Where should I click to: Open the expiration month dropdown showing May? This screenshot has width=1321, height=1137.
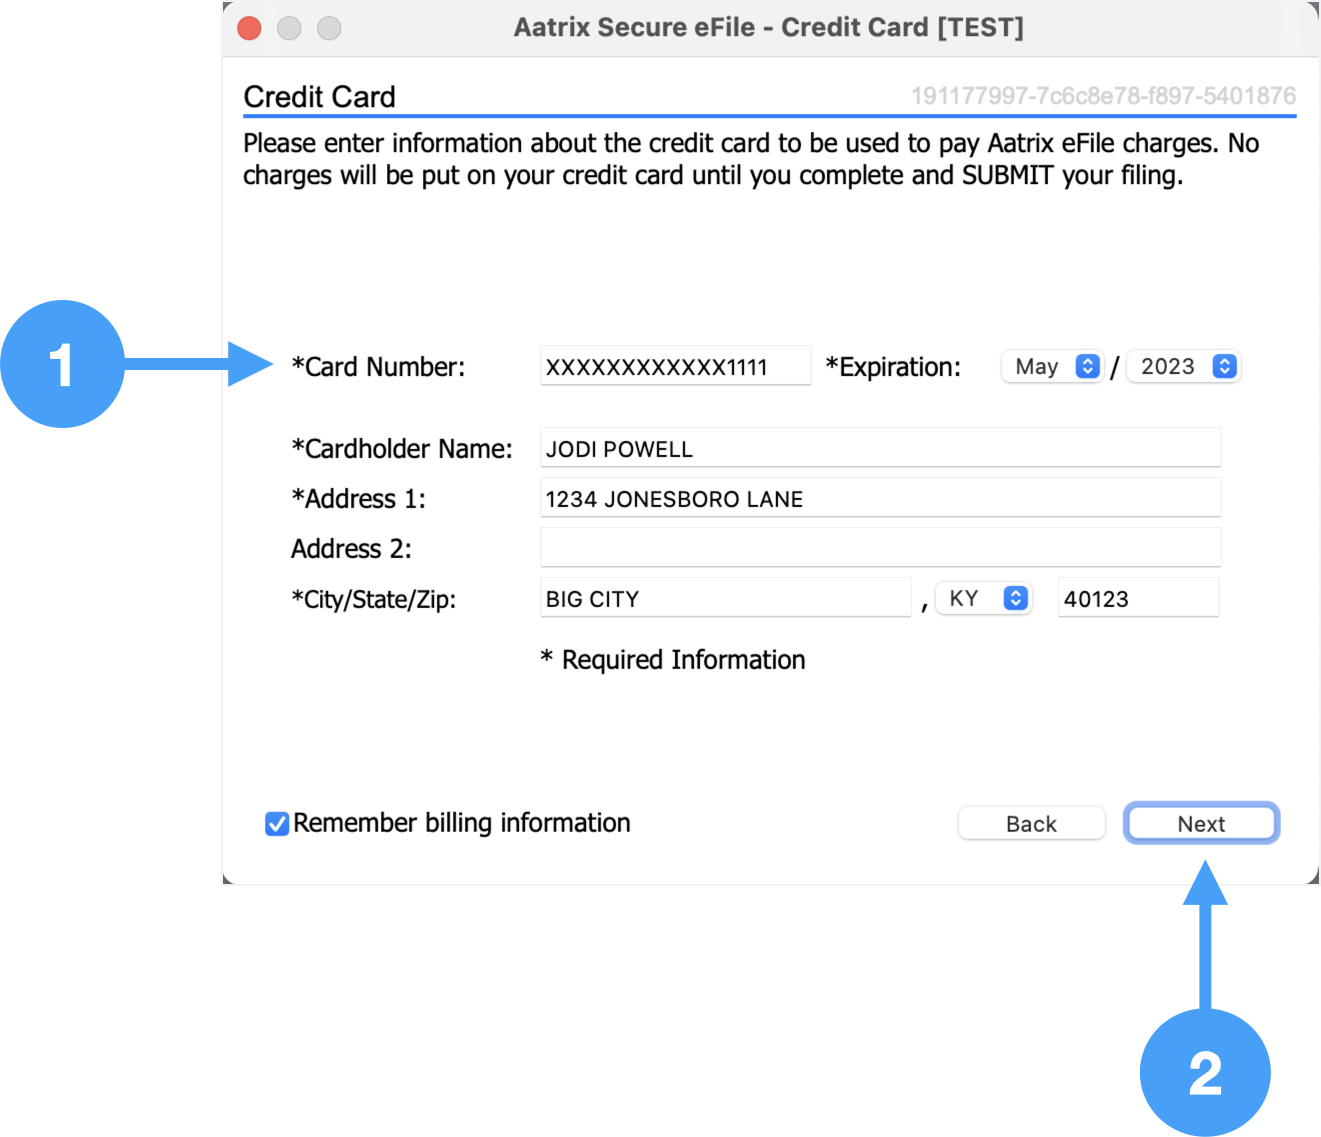click(1051, 367)
